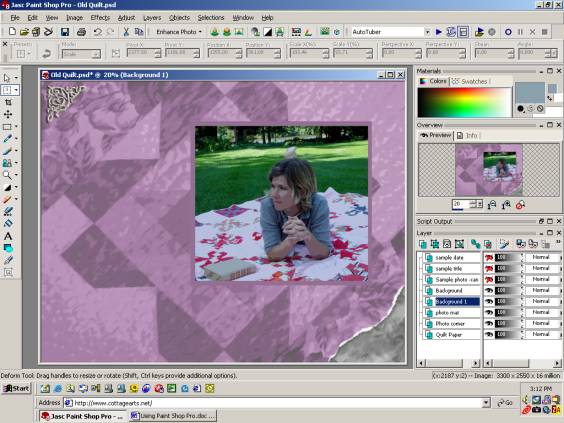Select the Flood Fill tool
The height and width of the screenshot is (423, 564).
tap(8, 224)
